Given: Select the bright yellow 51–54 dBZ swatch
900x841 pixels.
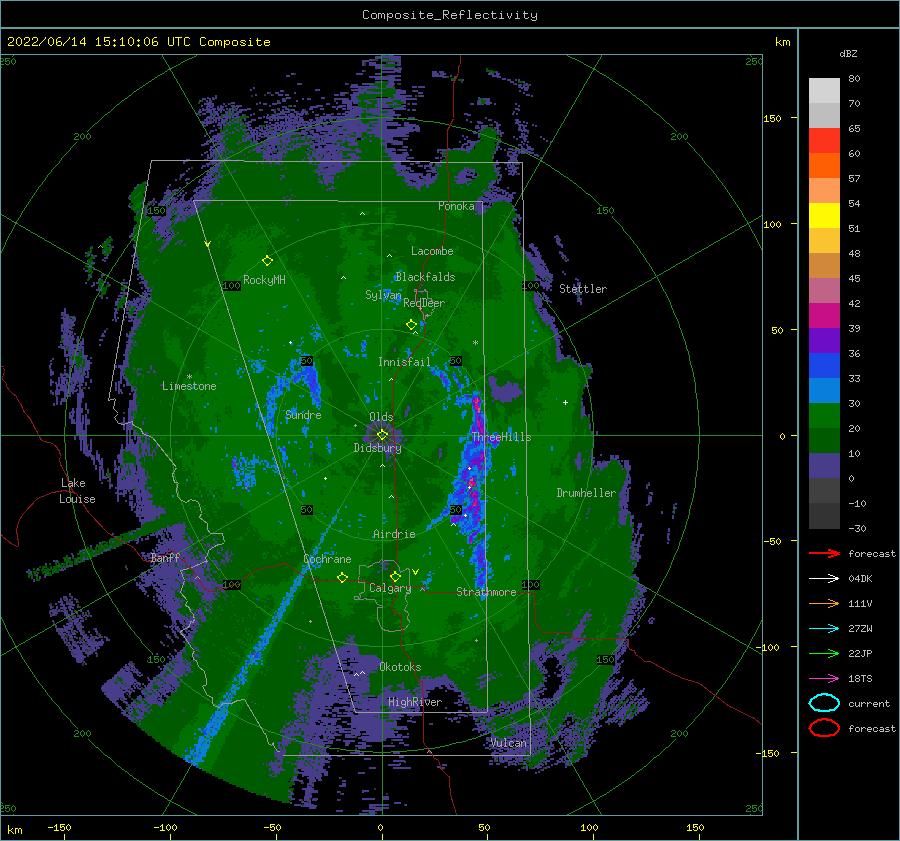Looking at the screenshot, I should [824, 216].
